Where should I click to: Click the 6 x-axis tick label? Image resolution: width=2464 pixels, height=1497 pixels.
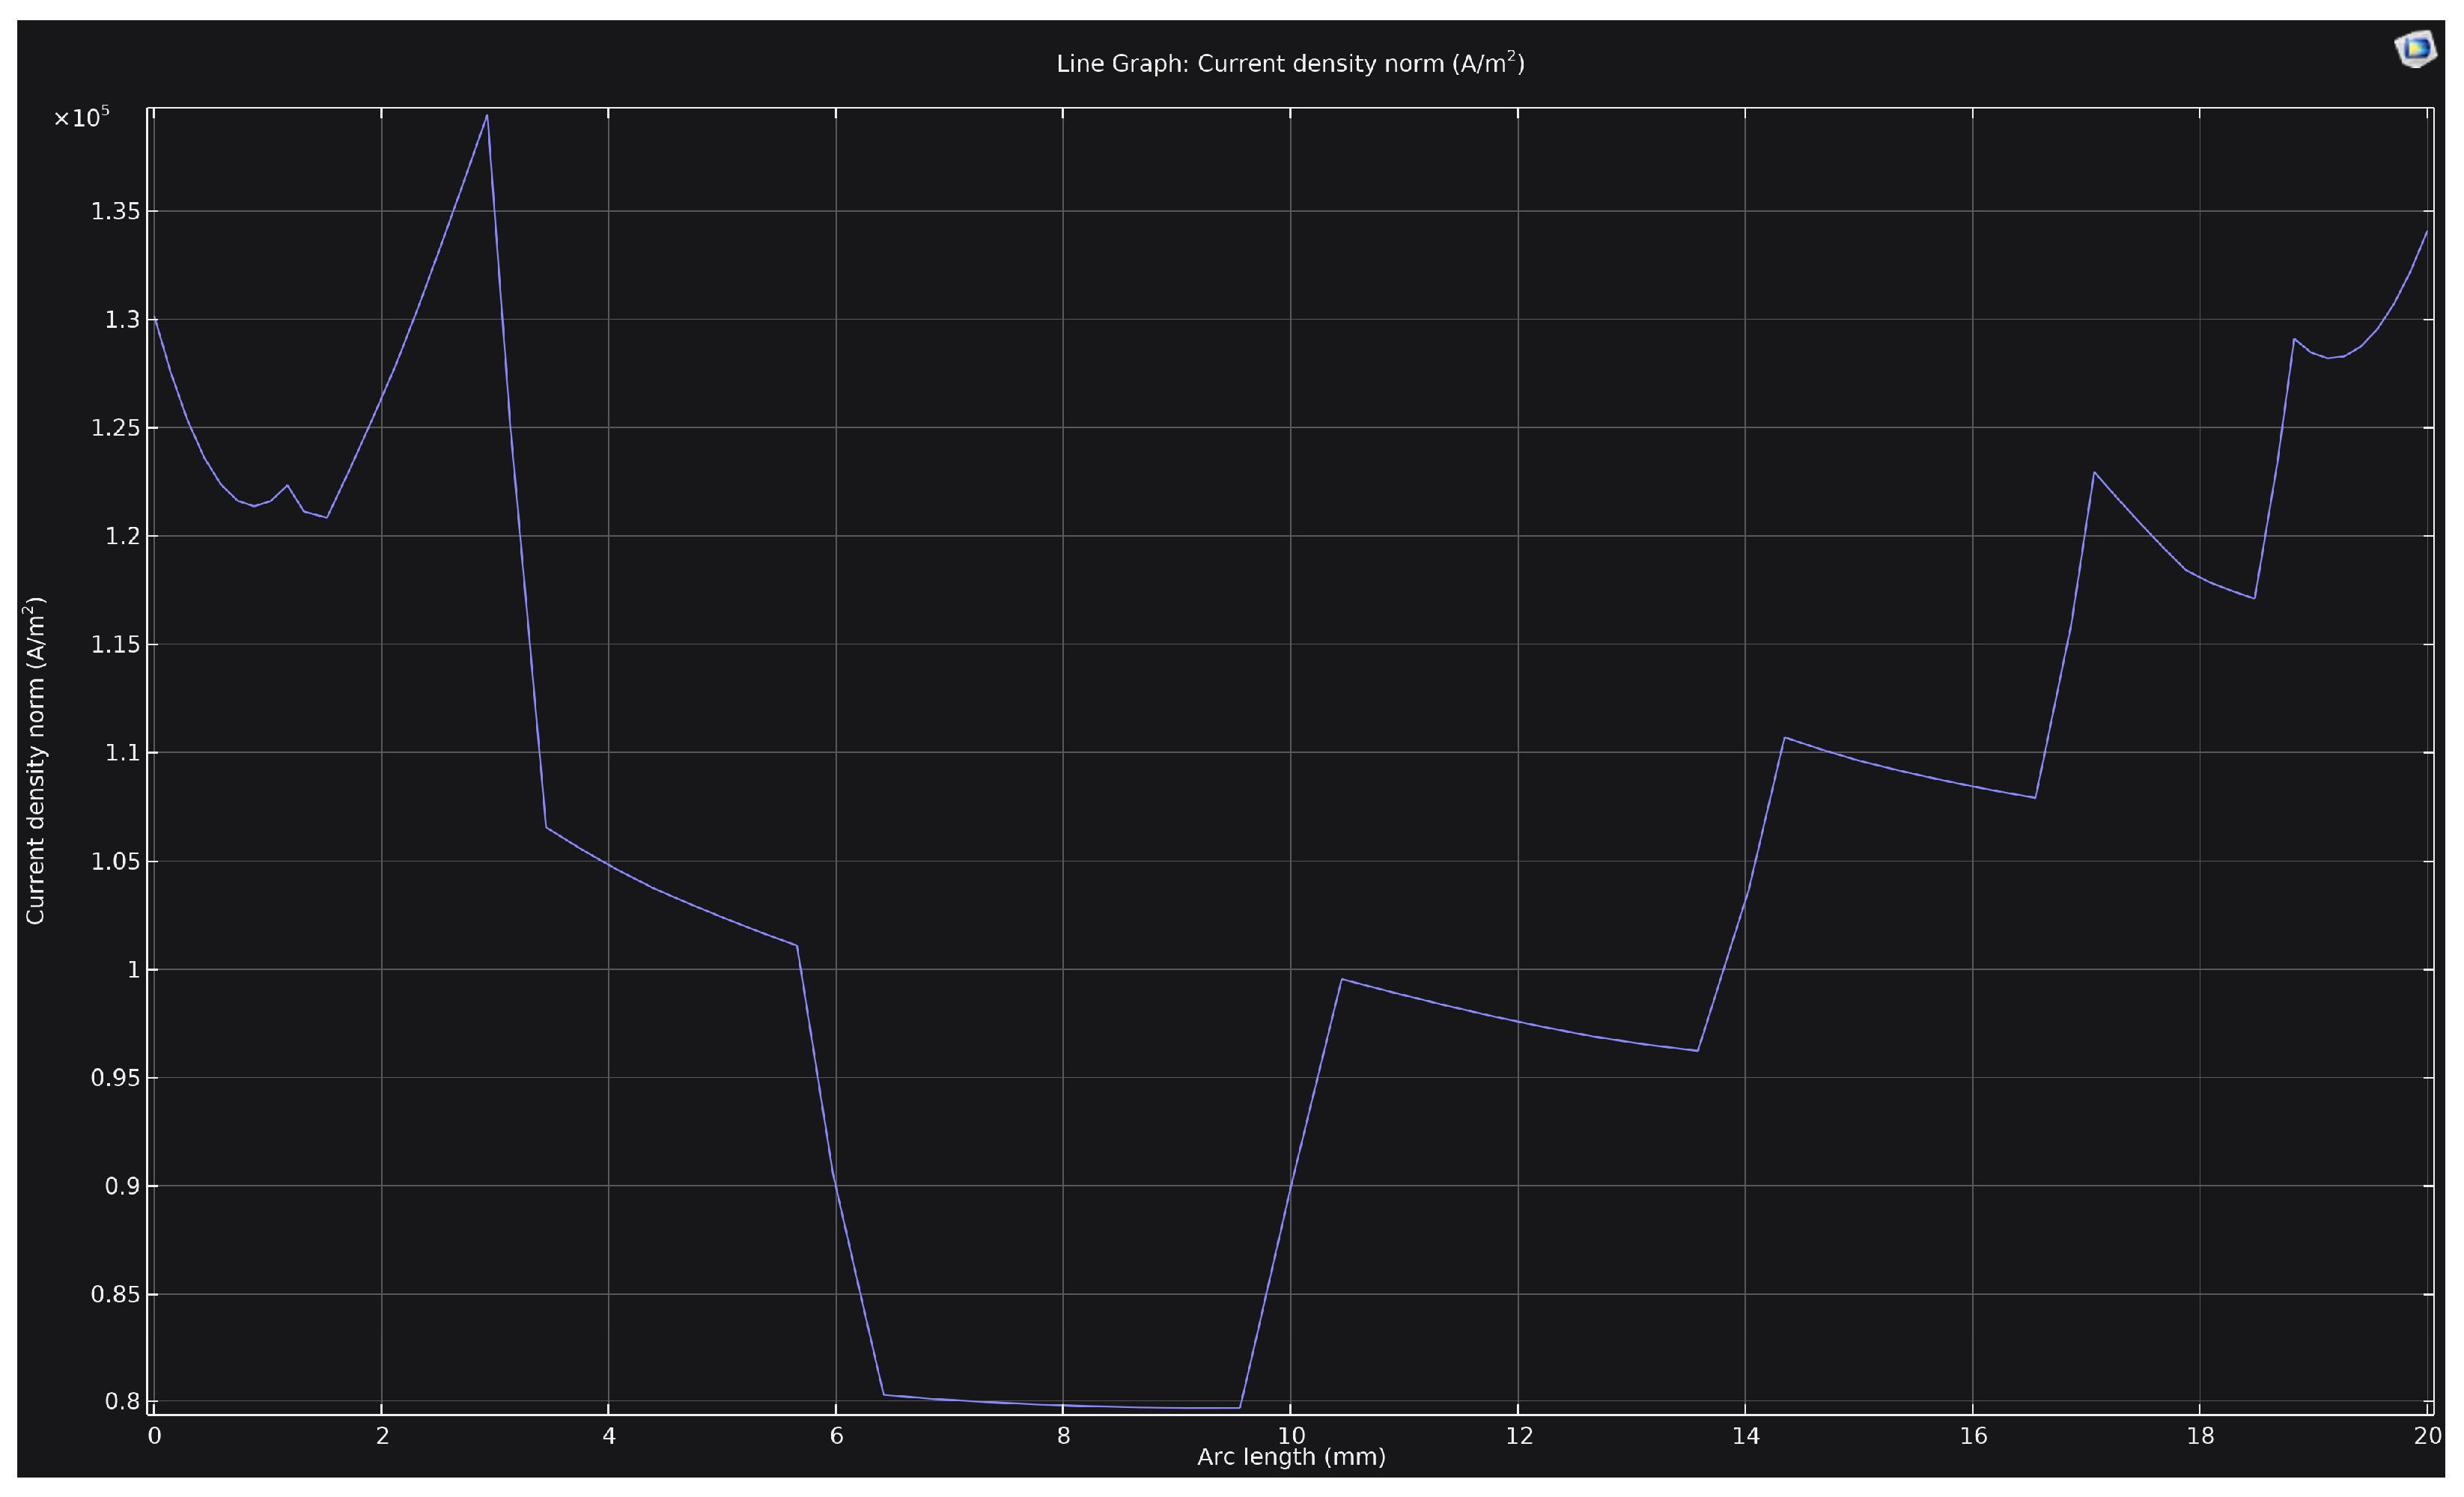836,1437
